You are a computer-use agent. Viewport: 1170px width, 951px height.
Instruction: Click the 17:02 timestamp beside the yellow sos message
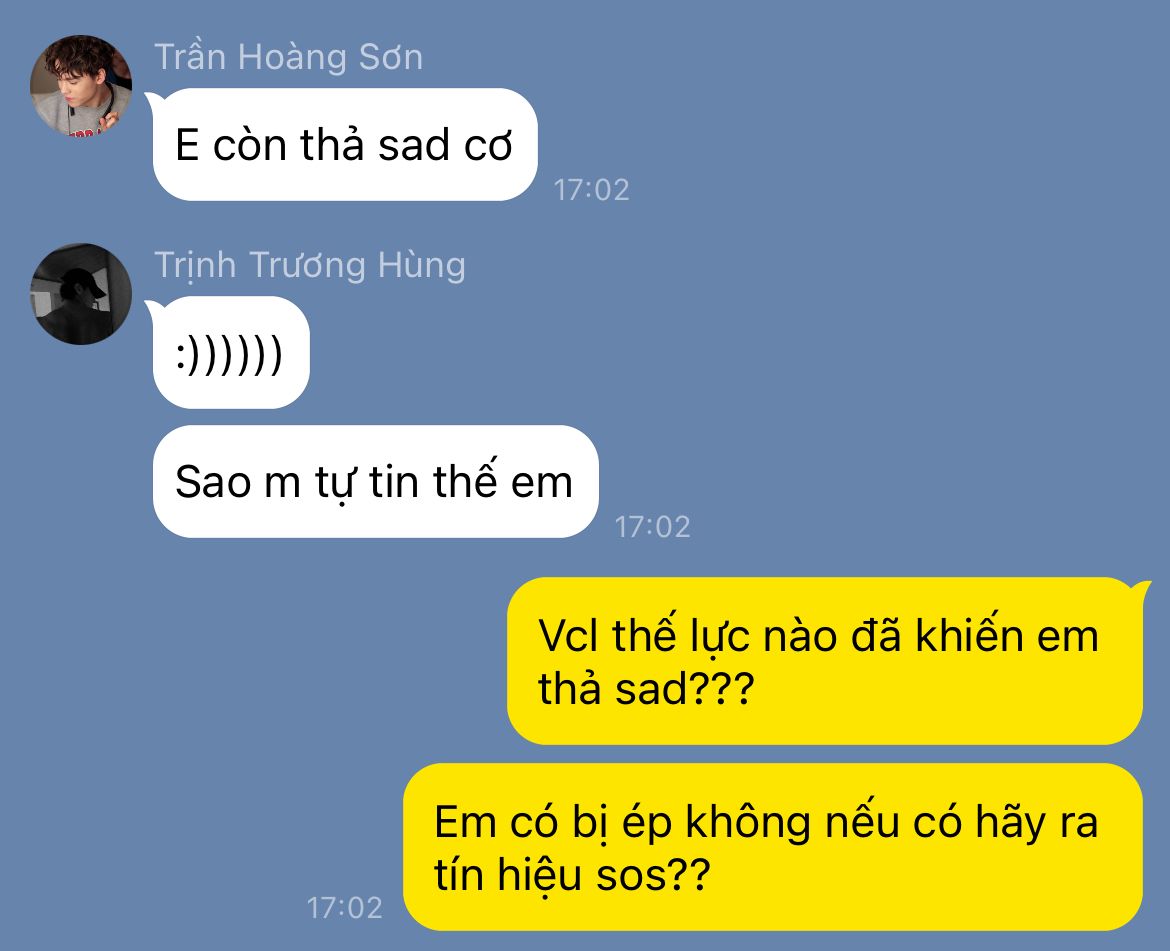[344, 908]
